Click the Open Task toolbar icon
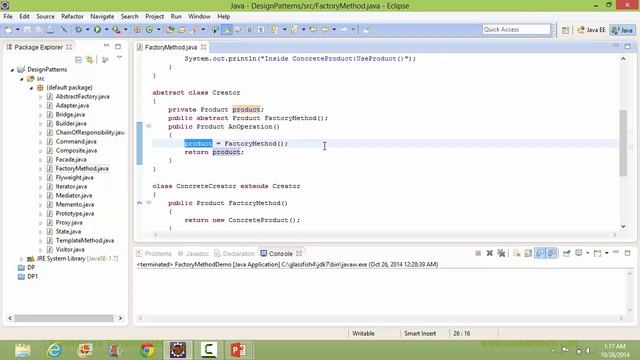 click(x=181, y=29)
